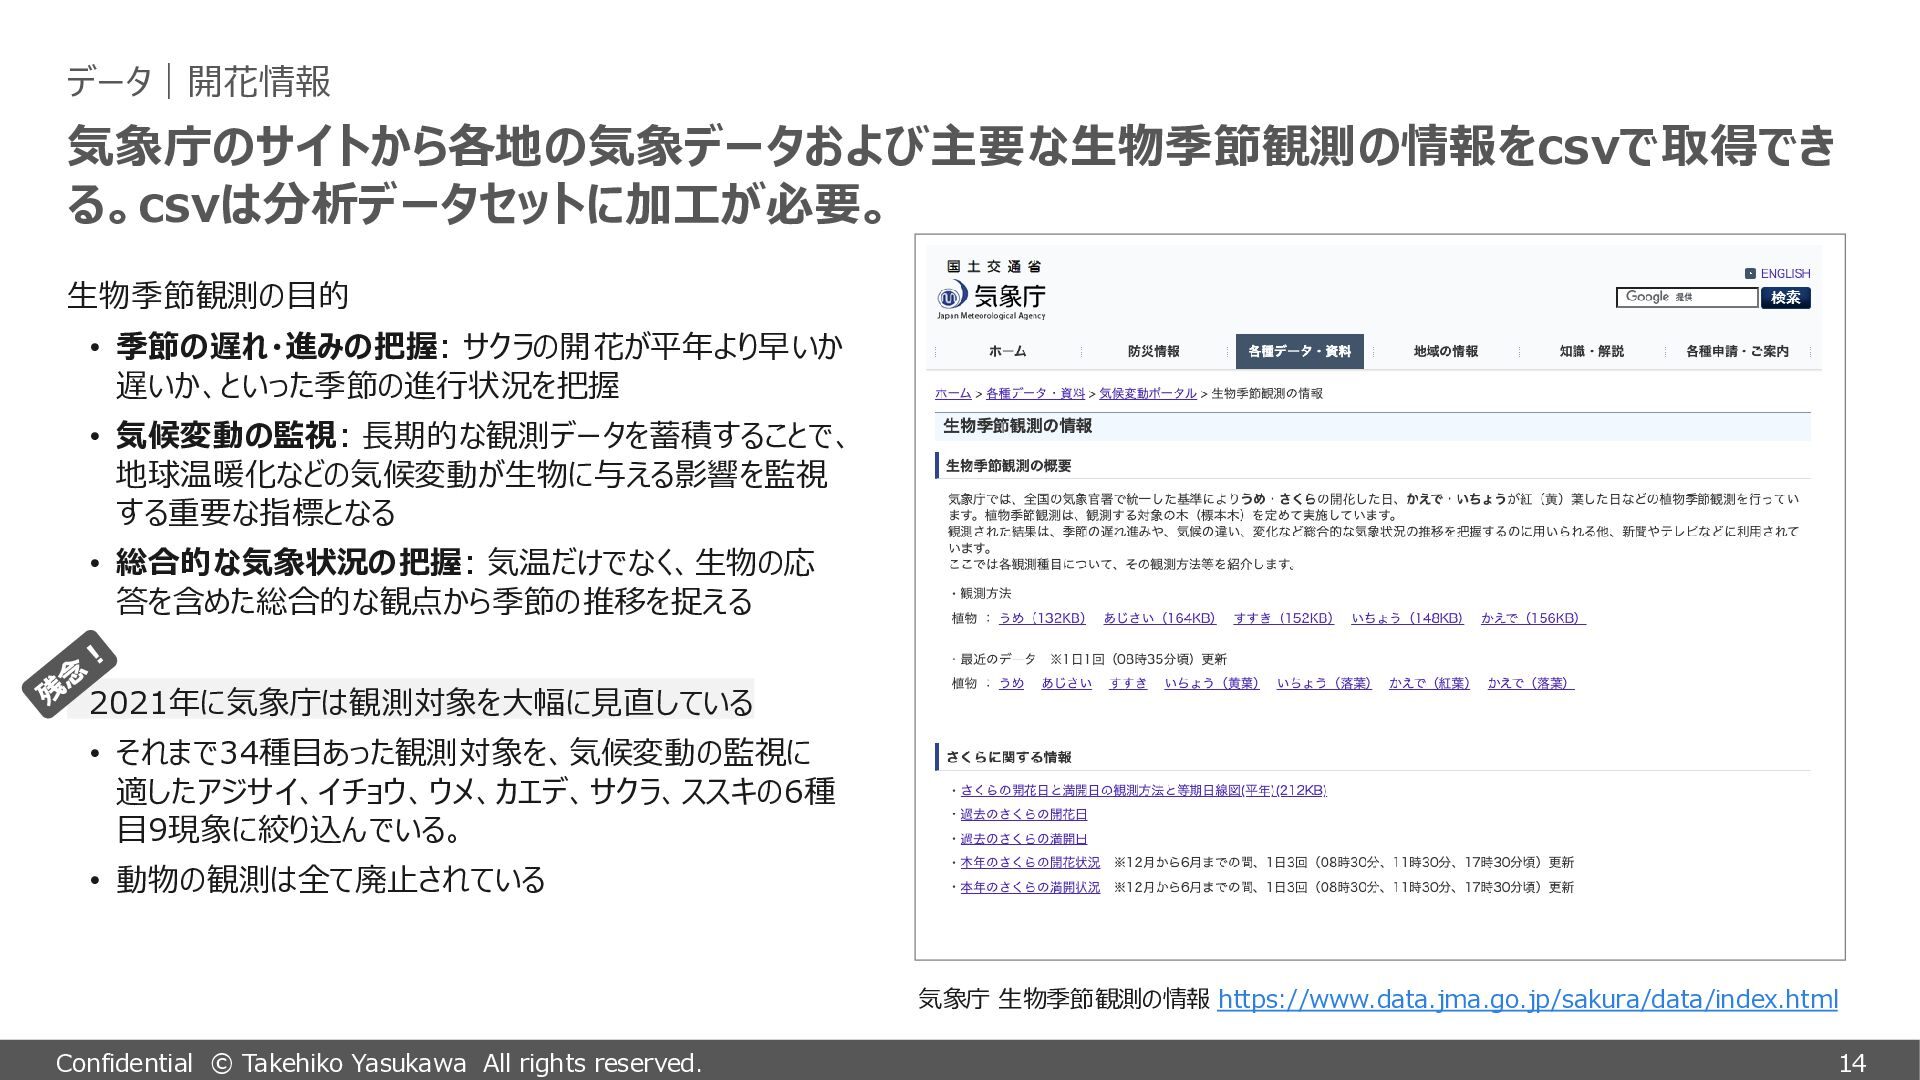Screen dimensions: 1920x1080
Task: Open the 防災情報 navigation tab
Action: 1153,351
